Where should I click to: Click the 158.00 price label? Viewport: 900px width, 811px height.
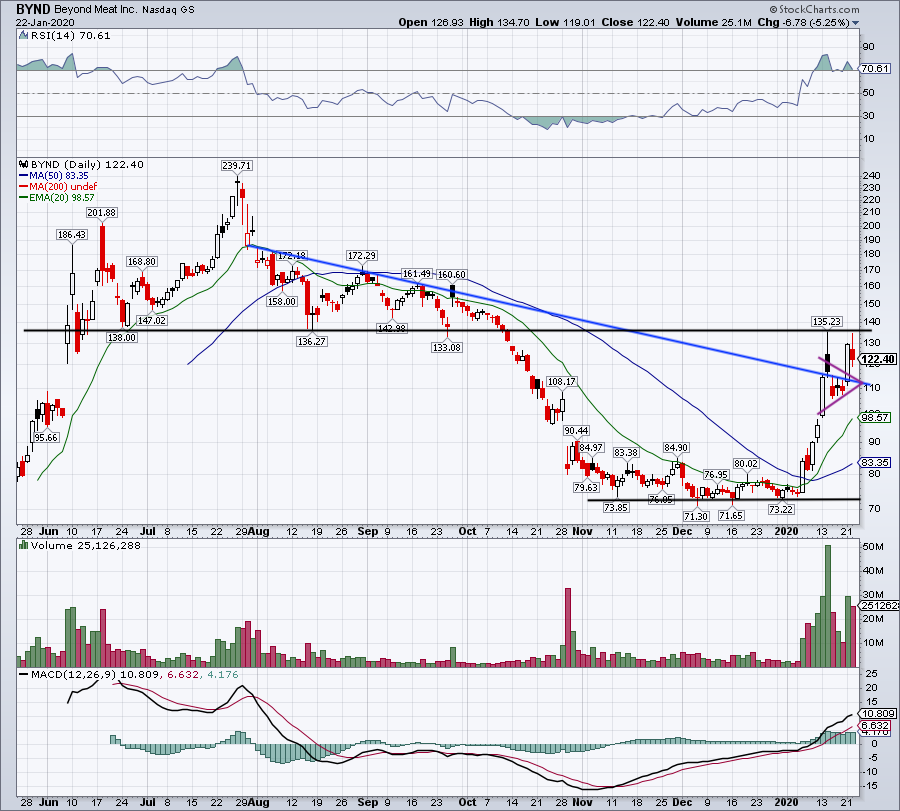tap(282, 301)
